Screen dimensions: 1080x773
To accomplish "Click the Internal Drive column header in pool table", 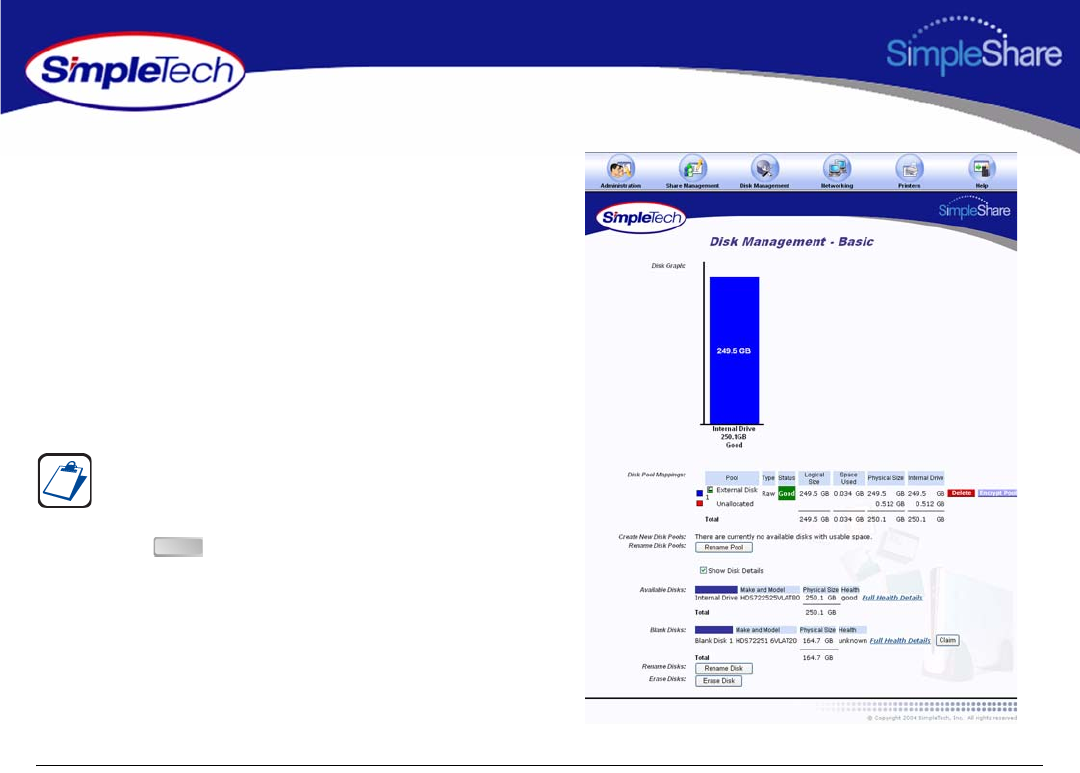I will tap(926, 478).
